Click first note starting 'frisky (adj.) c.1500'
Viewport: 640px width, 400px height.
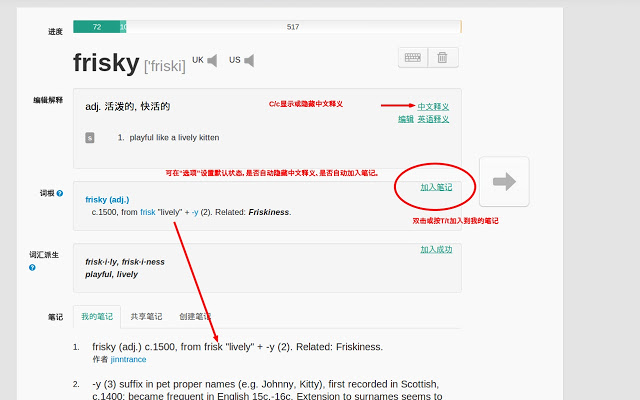tap(238, 347)
